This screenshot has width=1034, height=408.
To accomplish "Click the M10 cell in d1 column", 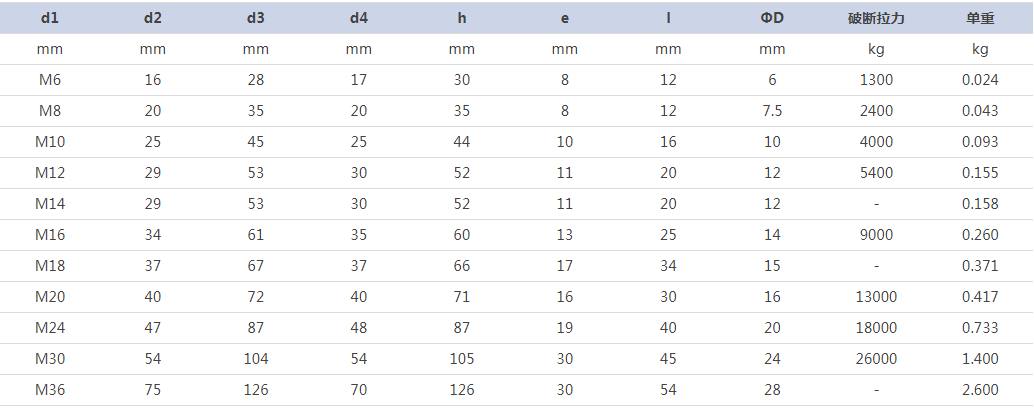I will click(x=49, y=142).
